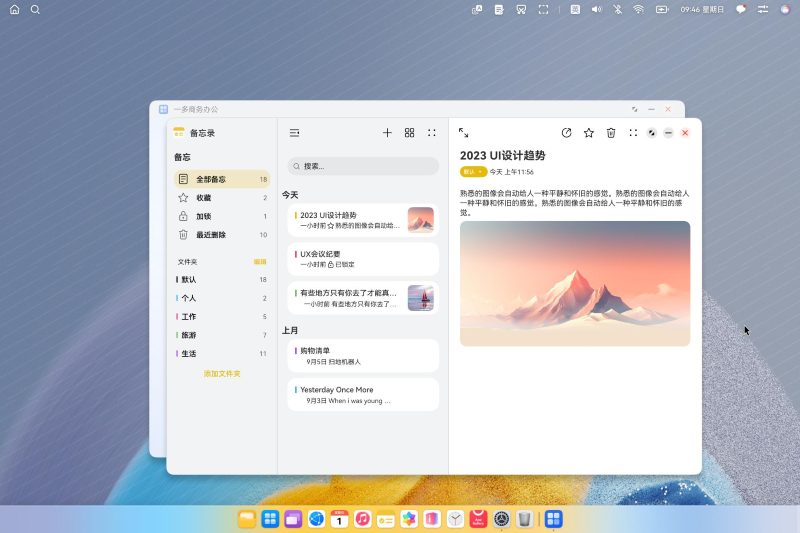Click the 全部备忘 notes icon in sidebar
This screenshot has height=533, width=800.
click(x=183, y=179)
